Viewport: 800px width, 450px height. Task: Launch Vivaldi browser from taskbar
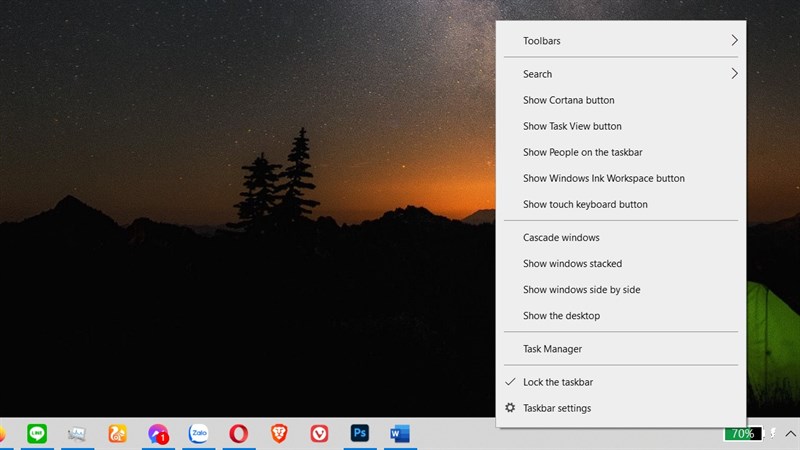(319, 433)
